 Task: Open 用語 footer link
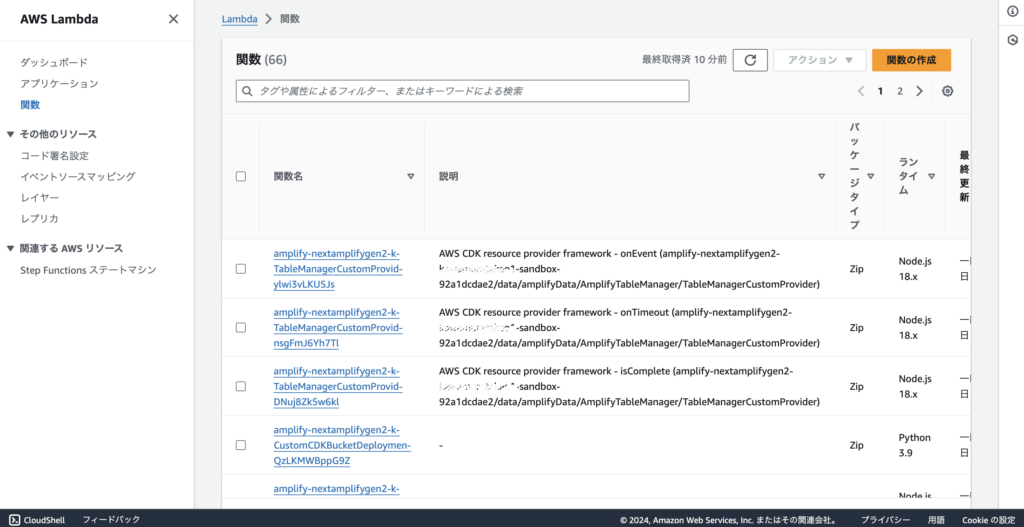936,520
